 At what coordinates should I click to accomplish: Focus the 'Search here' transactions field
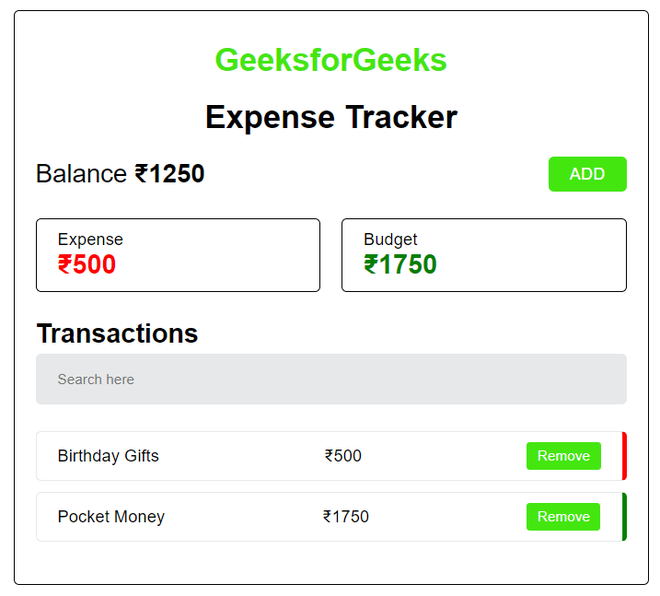coord(331,379)
